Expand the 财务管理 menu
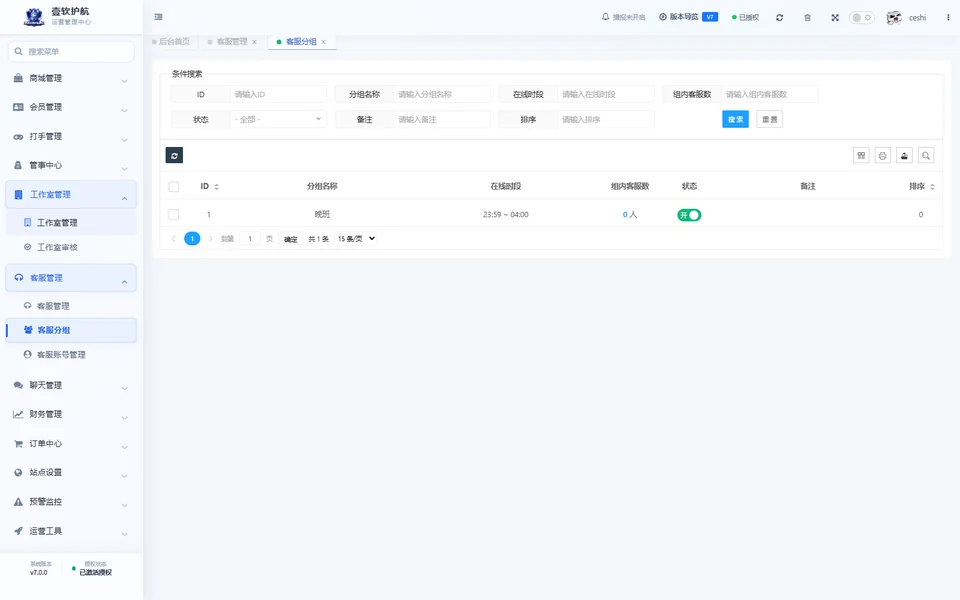 (x=71, y=414)
